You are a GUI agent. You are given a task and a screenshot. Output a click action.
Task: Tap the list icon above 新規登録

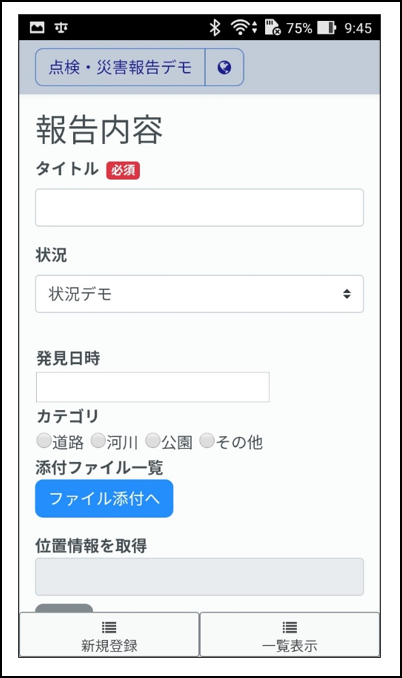point(109,627)
